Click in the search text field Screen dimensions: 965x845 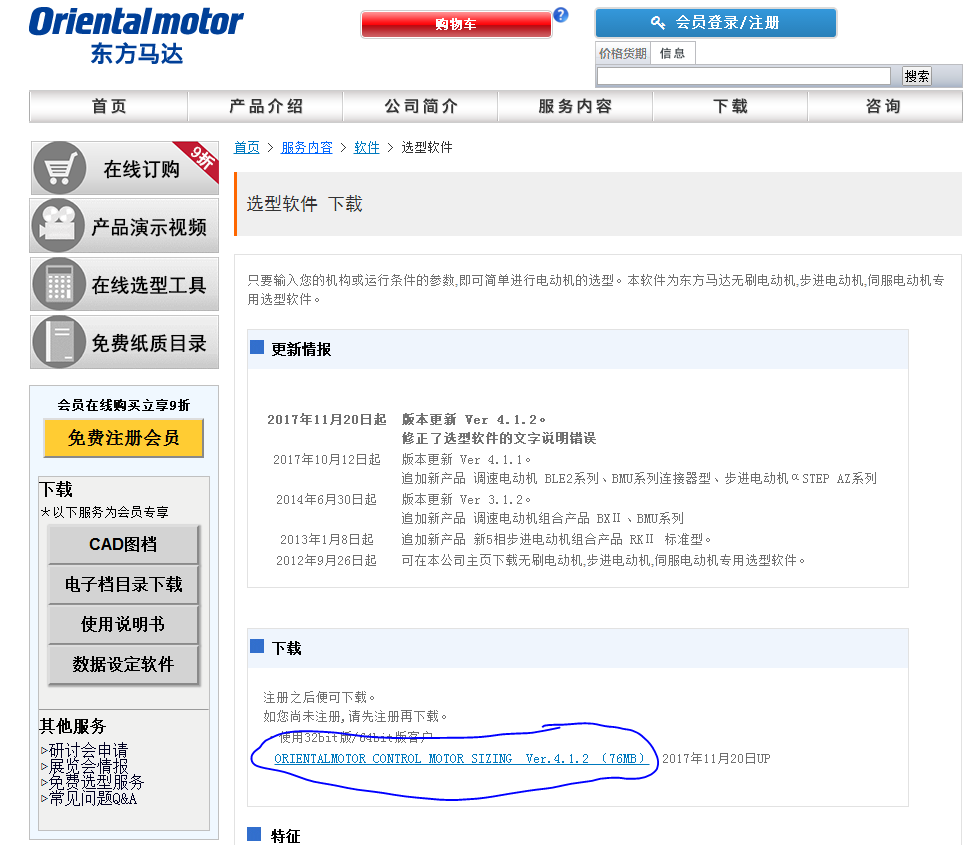pyautogui.click(x=743, y=76)
